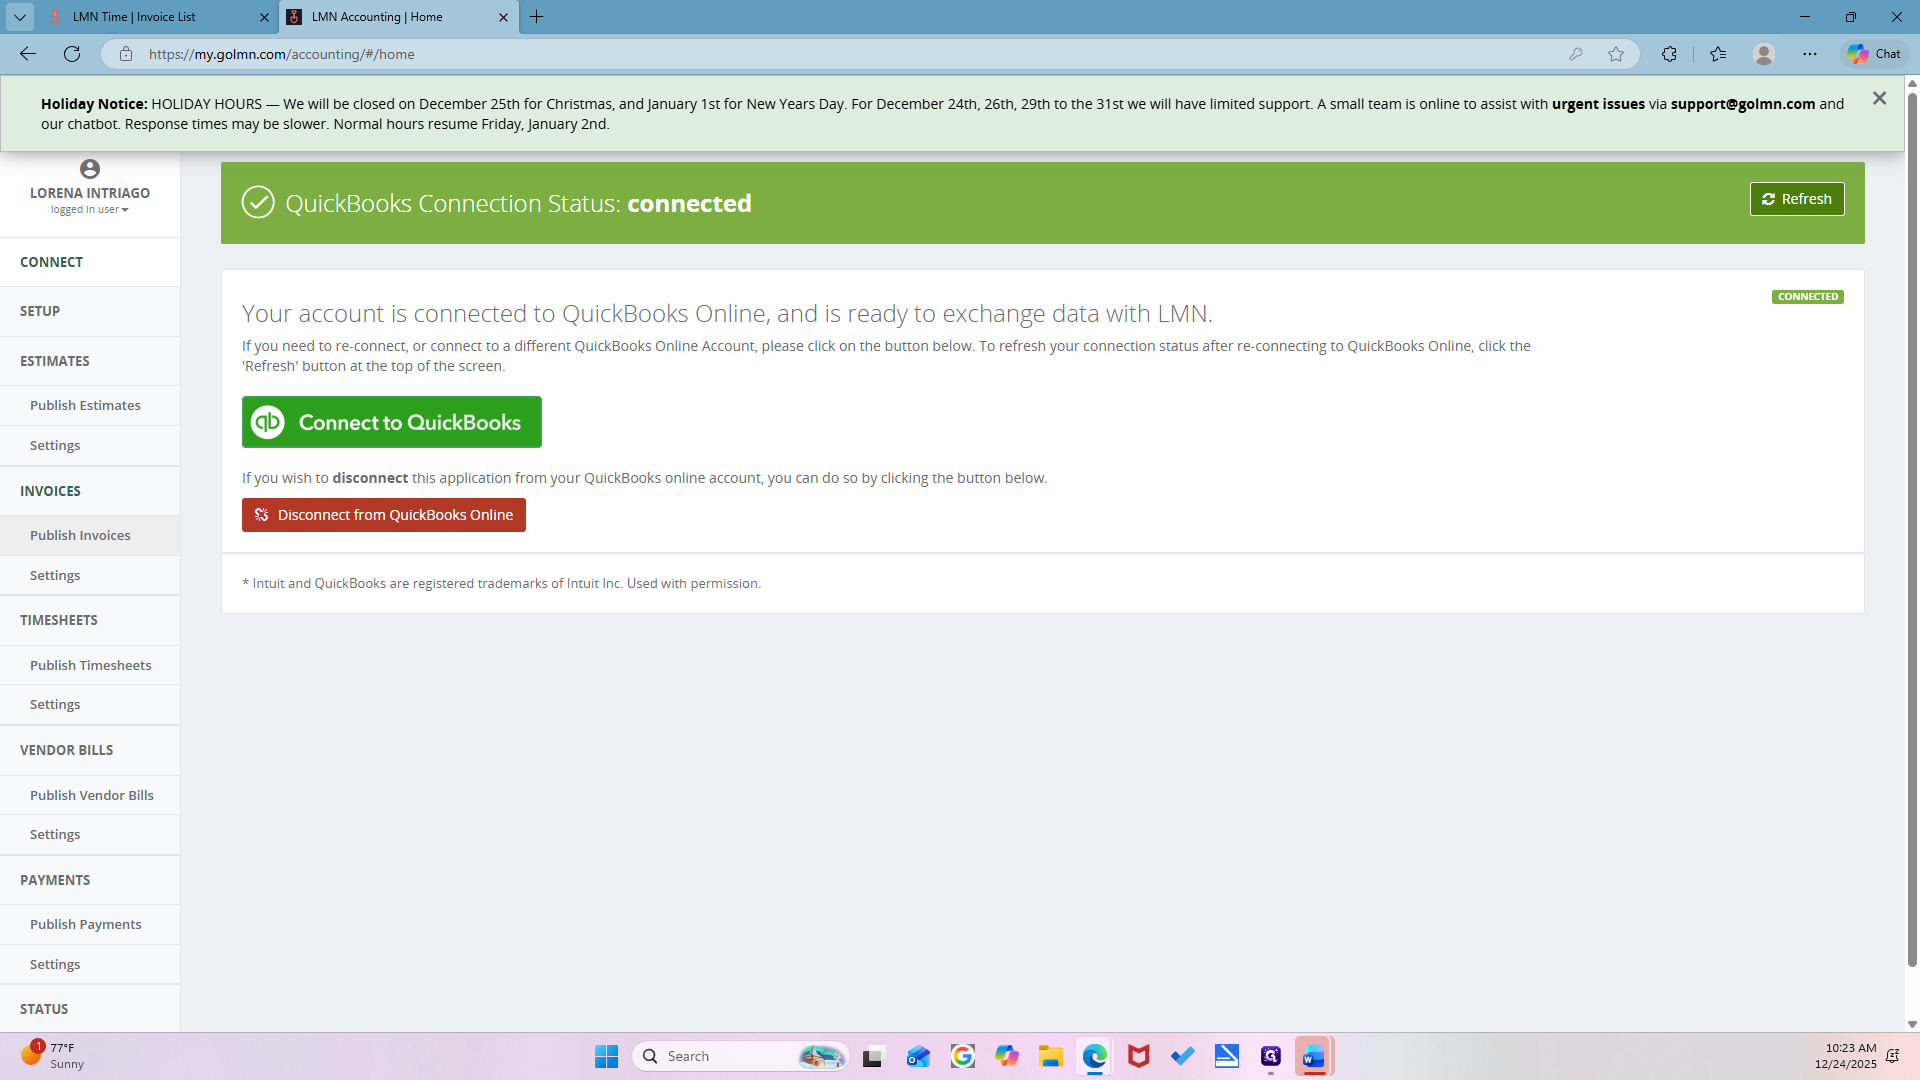
Task: Open Settings under ESTIMATES
Action: pyautogui.click(x=90, y=445)
